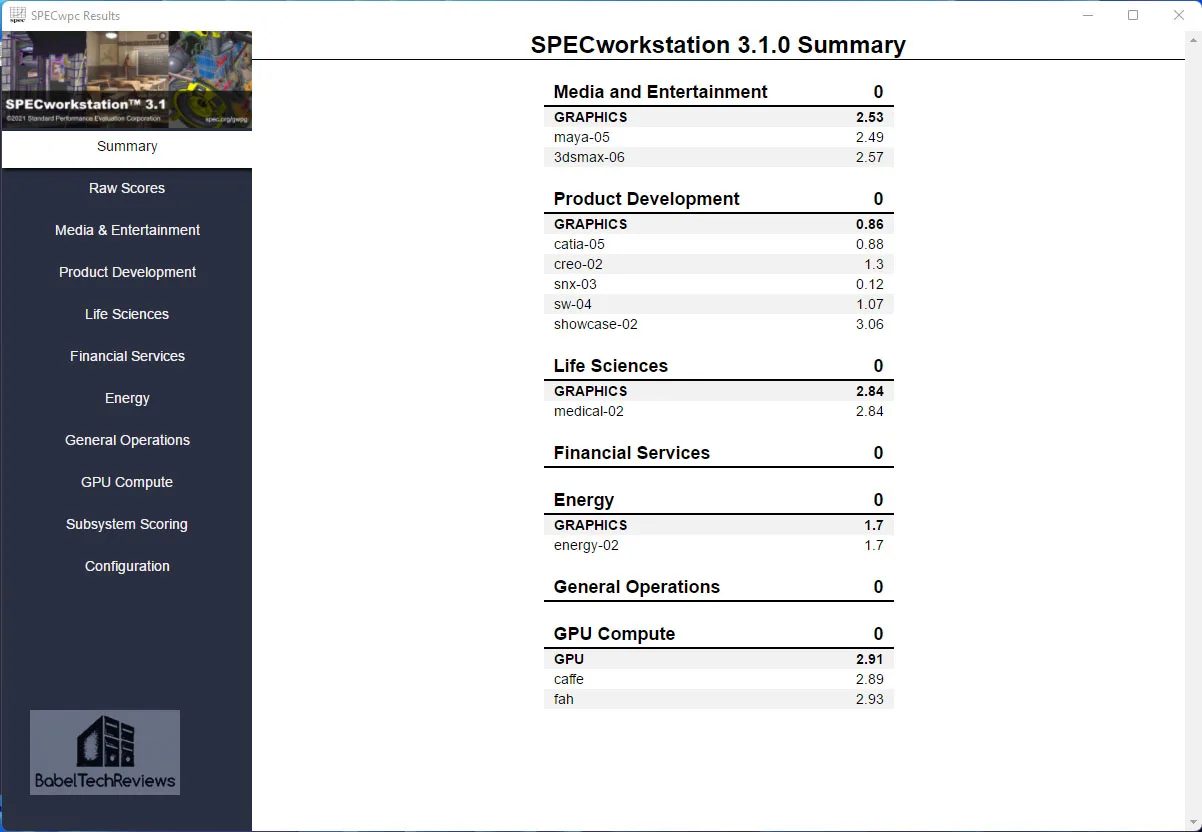Click the 0.88 catia-05 score
This screenshot has height=832, width=1202.
point(869,244)
